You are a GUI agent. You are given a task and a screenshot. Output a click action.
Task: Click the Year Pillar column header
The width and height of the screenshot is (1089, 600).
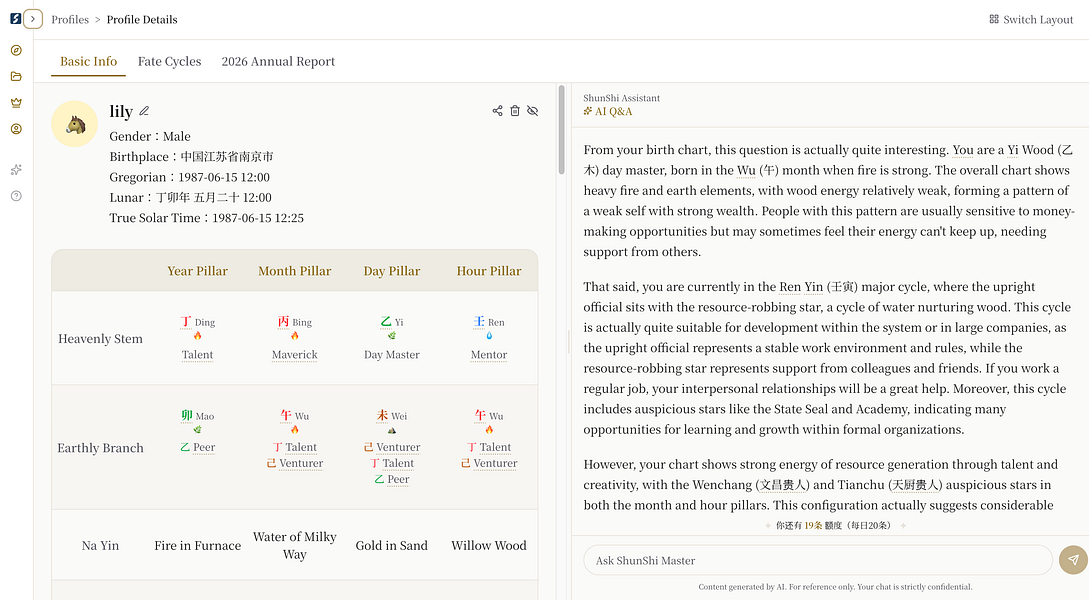tap(197, 271)
